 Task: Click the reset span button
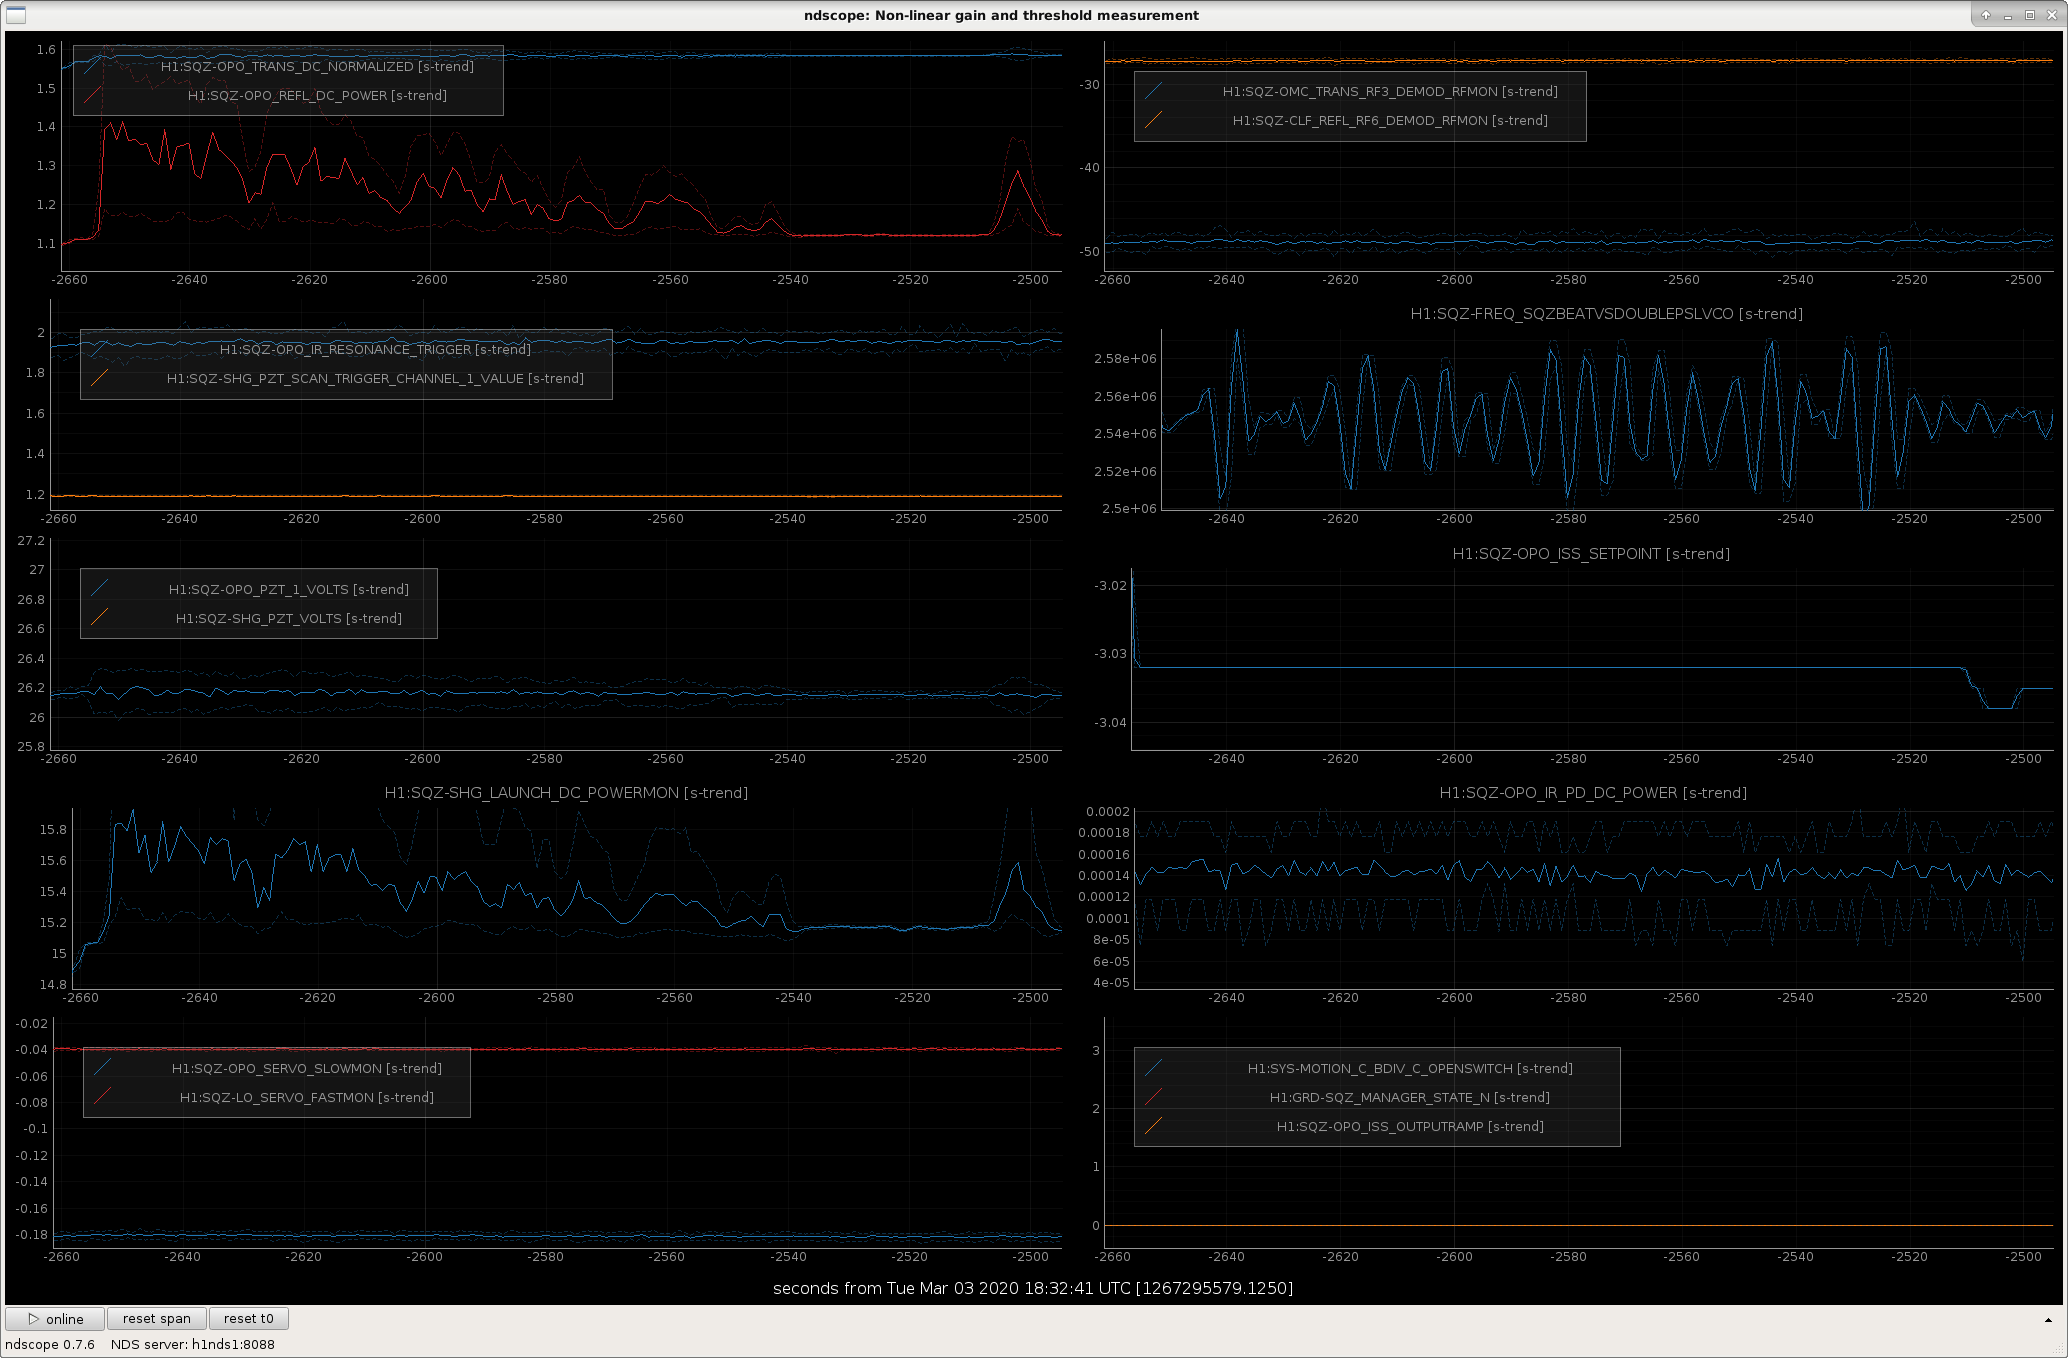click(x=157, y=1318)
